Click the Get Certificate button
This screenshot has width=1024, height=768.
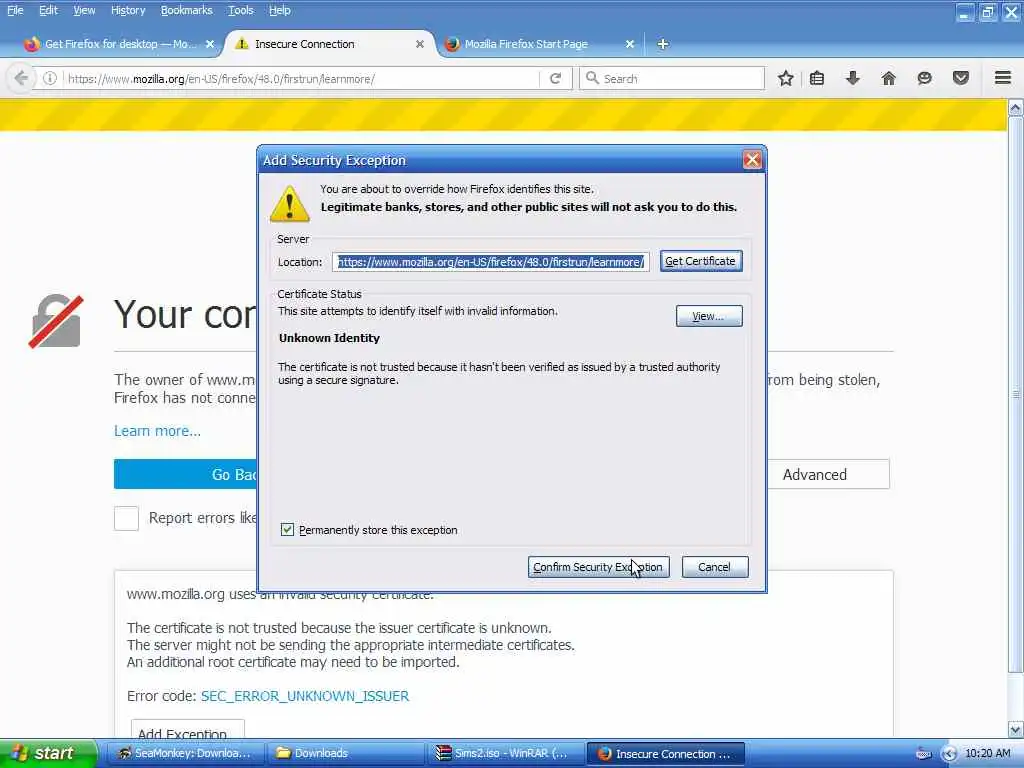click(701, 261)
